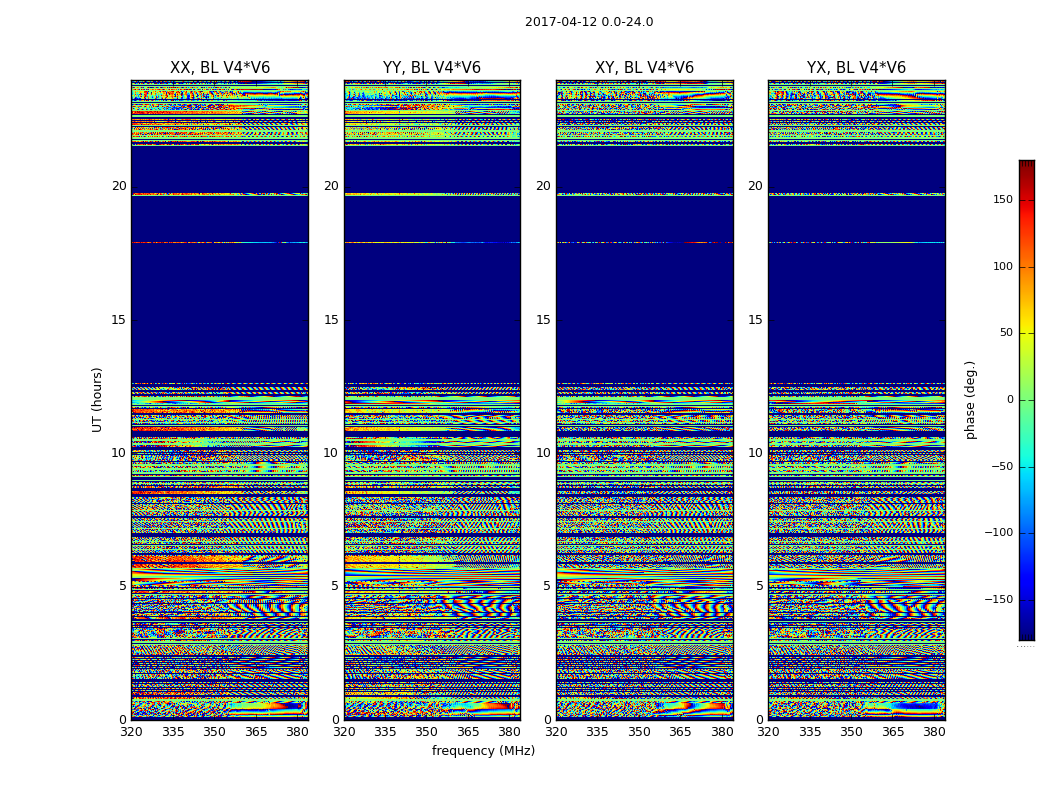
Task: Click the frequency (MHz) x-axis label
Action: click(x=483, y=751)
